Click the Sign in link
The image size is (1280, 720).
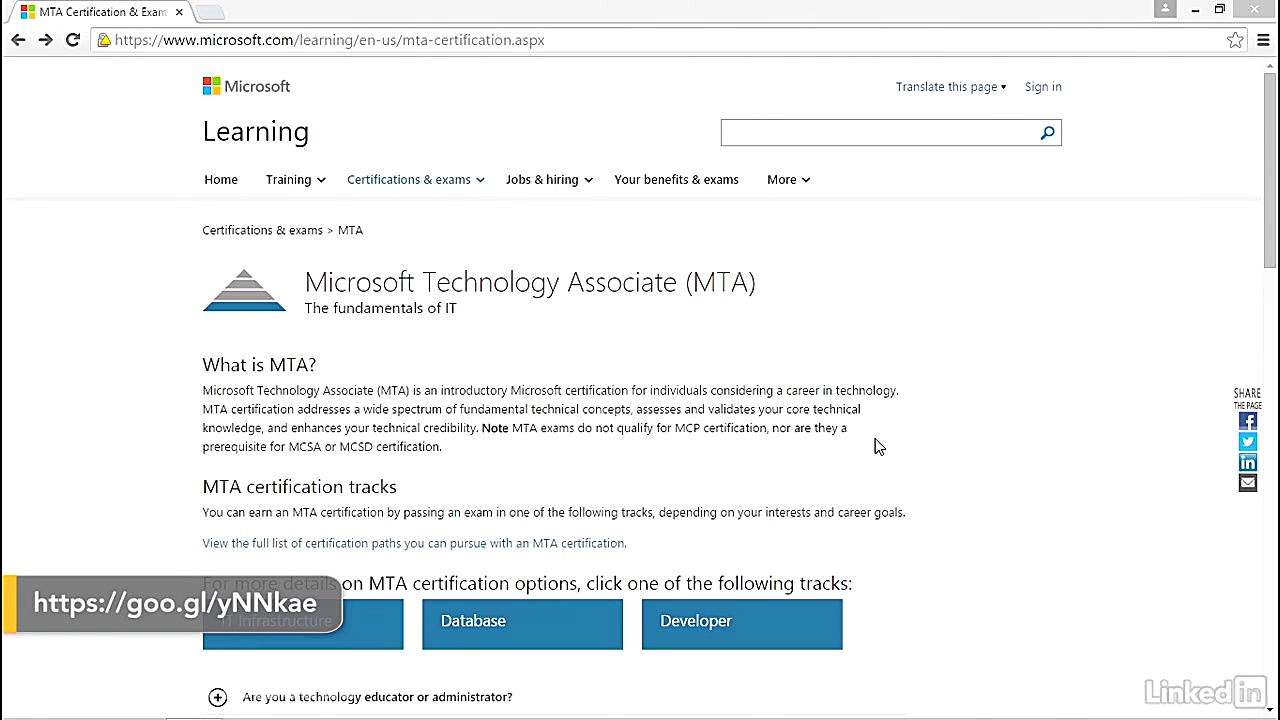click(1043, 87)
